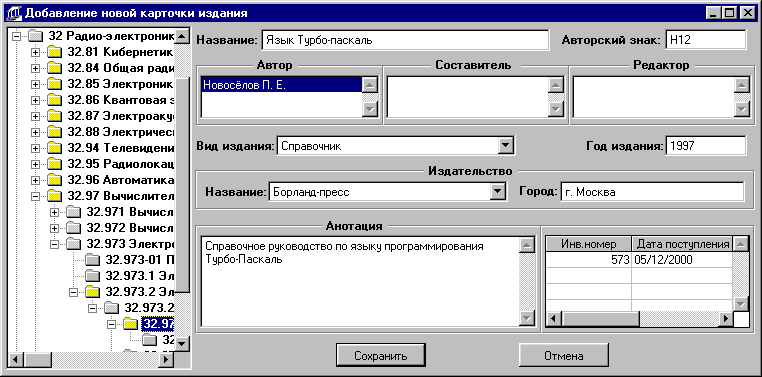Click the Анотация scroll up arrow
Screen dimensions: 762x377
pyautogui.click(x=527, y=245)
